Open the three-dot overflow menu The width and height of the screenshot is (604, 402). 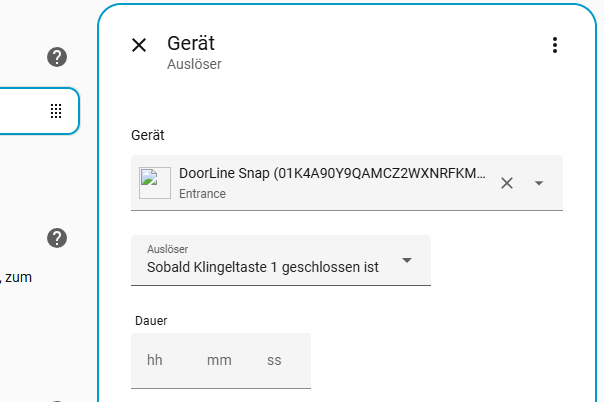pyautogui.click(x=555, y=45)
